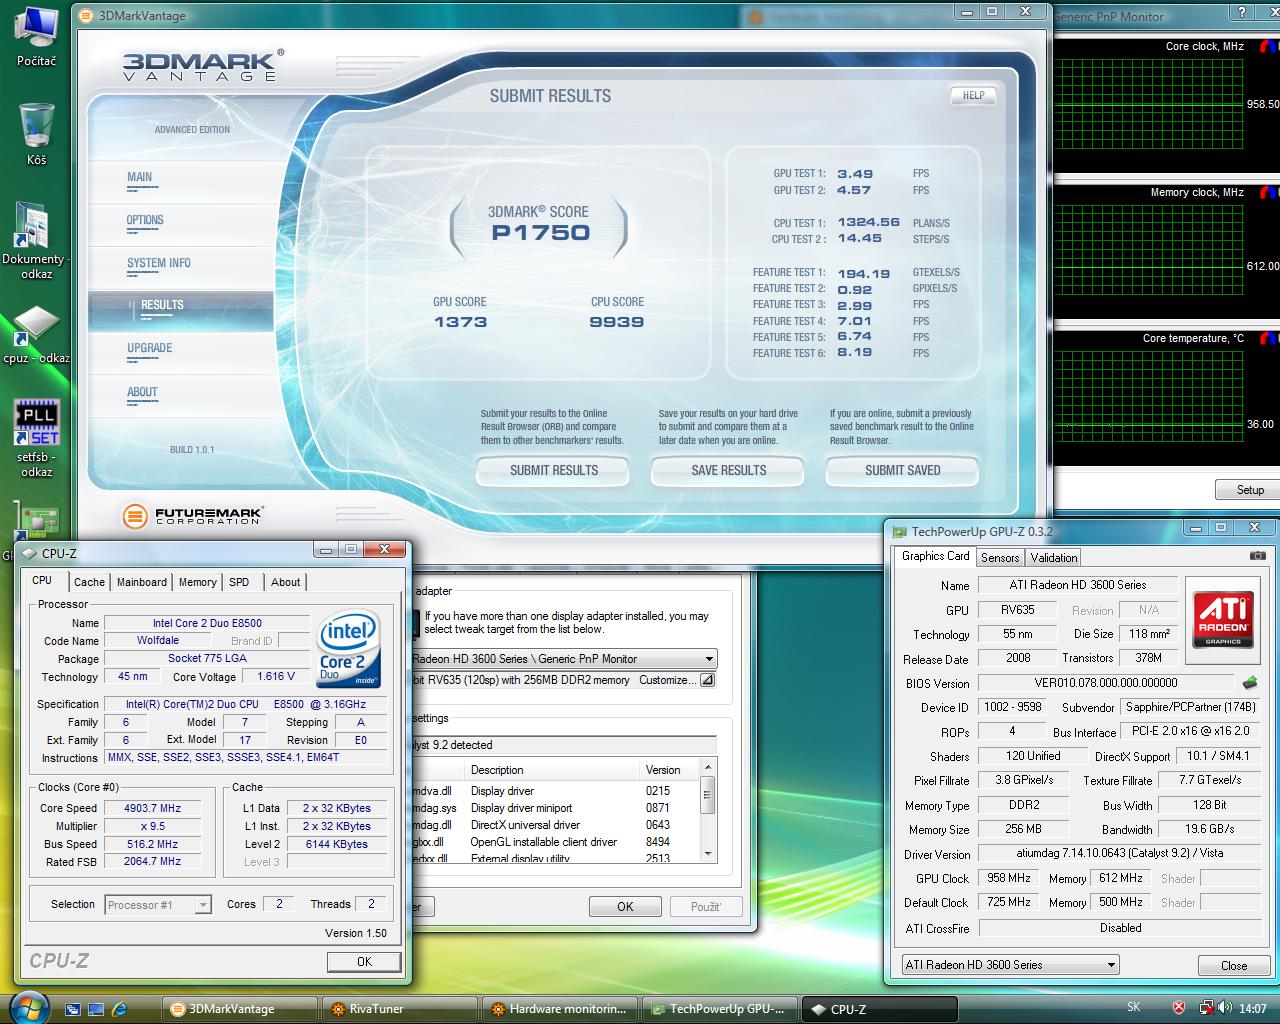Screen dimensions: 1280x1024
Task: Open SYSTEM INFO in 3DMark Vantage sidebar
Action: (158, 264)
